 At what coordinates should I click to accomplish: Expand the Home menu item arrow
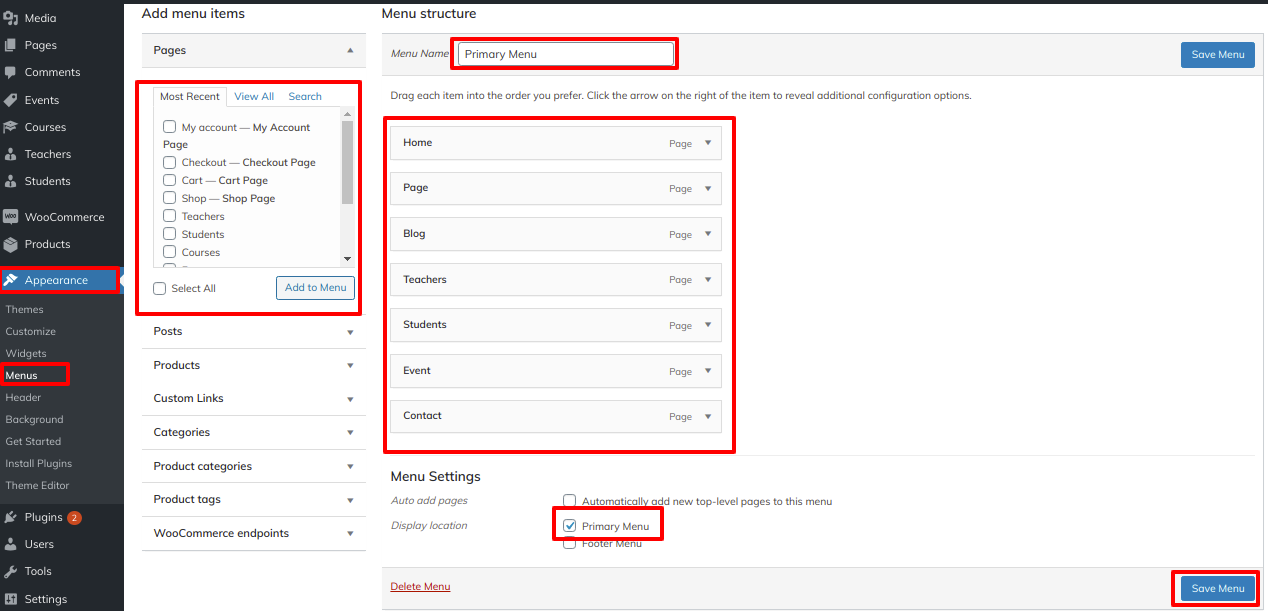click(708, 143)
